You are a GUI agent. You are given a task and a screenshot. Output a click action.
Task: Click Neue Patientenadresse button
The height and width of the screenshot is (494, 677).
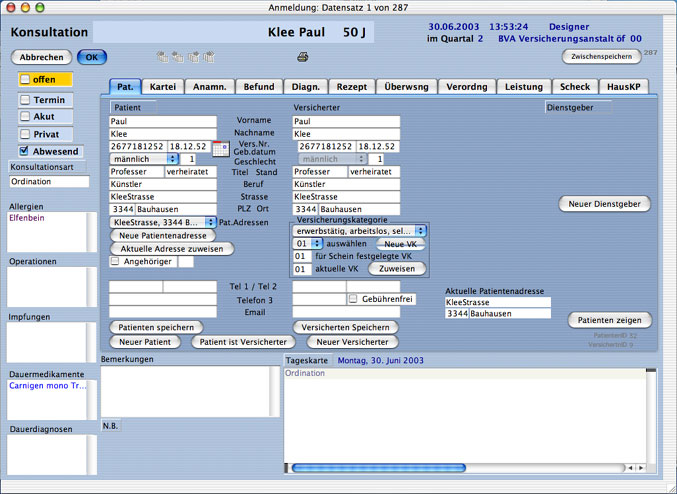click(x=163, y=235)
